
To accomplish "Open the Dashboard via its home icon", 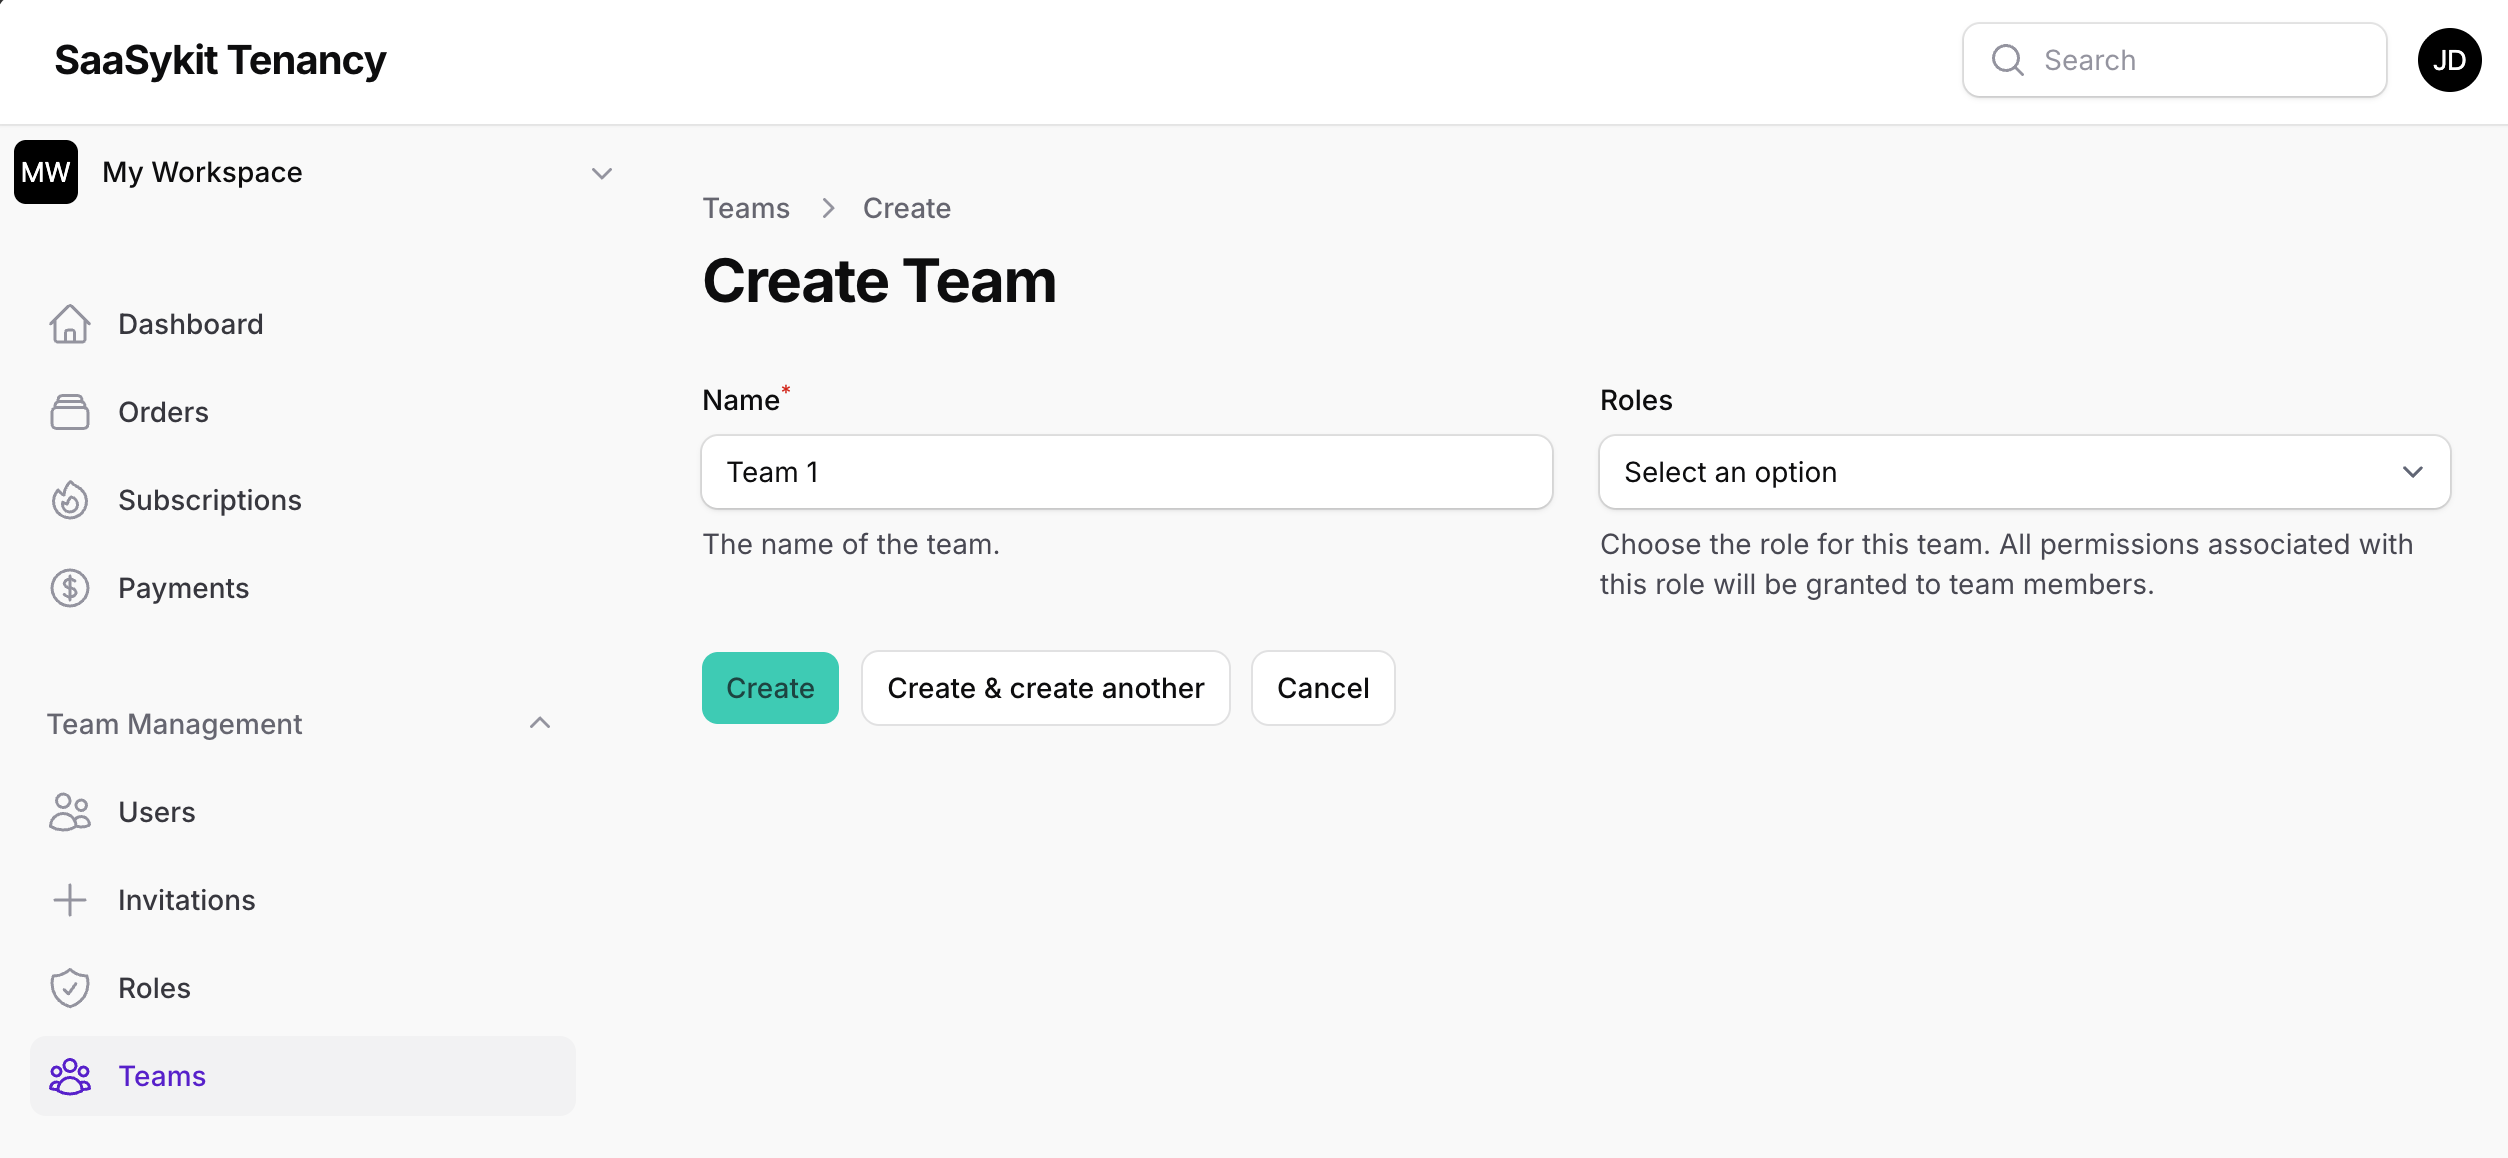I will click(x=69, y=323).
